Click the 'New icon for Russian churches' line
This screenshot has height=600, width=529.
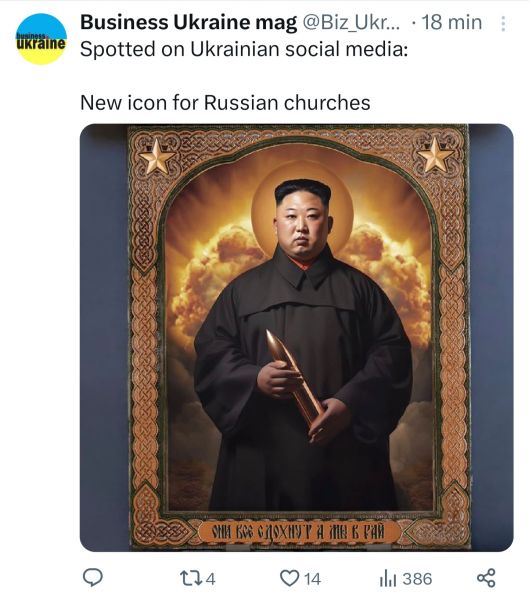(225, 103)
